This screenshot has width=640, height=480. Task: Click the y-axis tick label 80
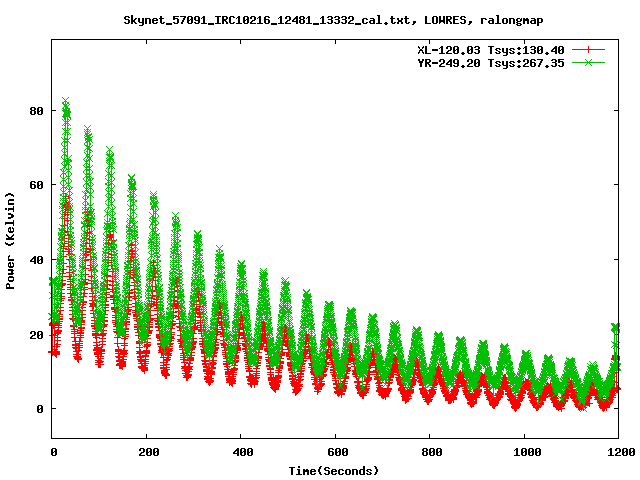(36, 111)
